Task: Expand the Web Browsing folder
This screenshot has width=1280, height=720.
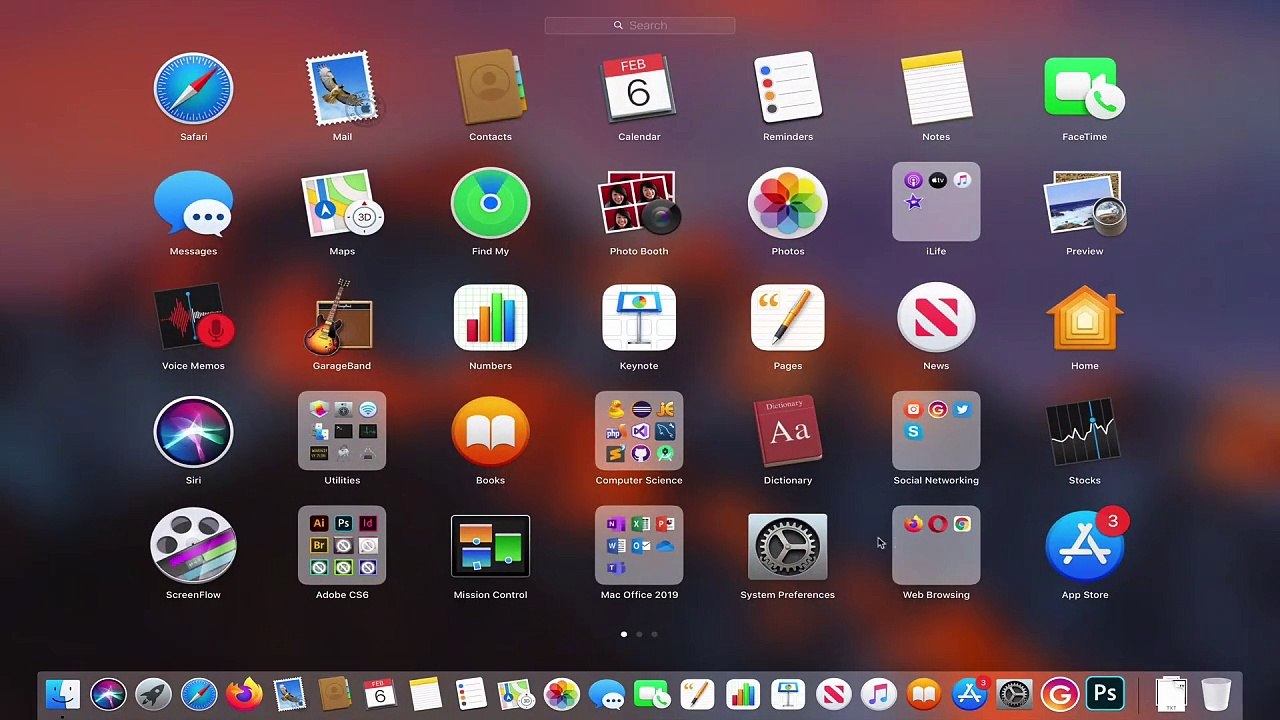Action: (936, 546)
